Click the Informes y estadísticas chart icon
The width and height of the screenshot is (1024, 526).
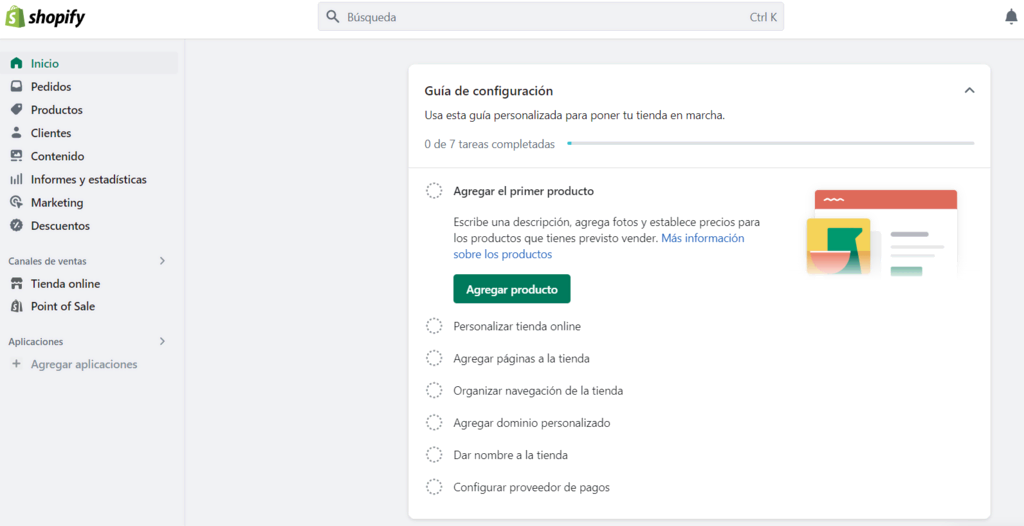pyautogui.click(x=16, y=180)
